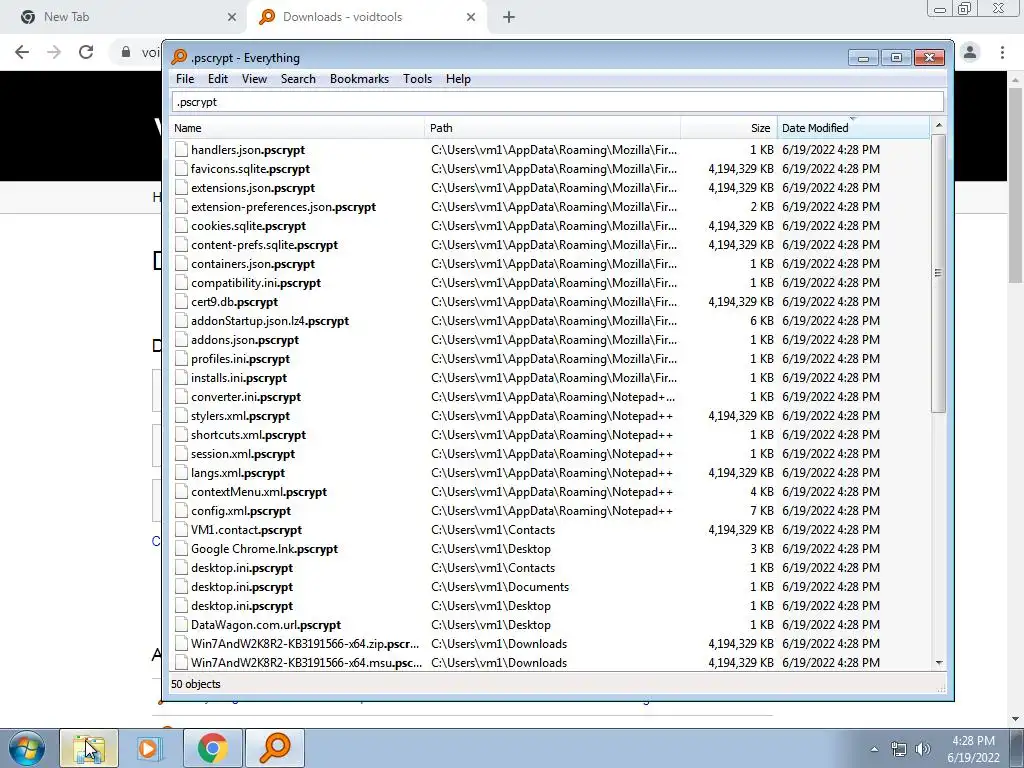Click the file icon of compatibility.ini.pscrypt
1024x768 pixels.
click(181, 283)
